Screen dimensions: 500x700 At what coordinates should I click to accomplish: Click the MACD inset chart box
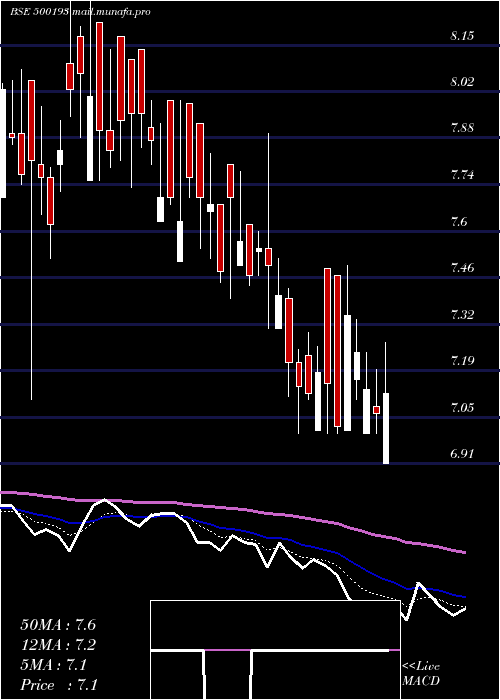point(275,650)
